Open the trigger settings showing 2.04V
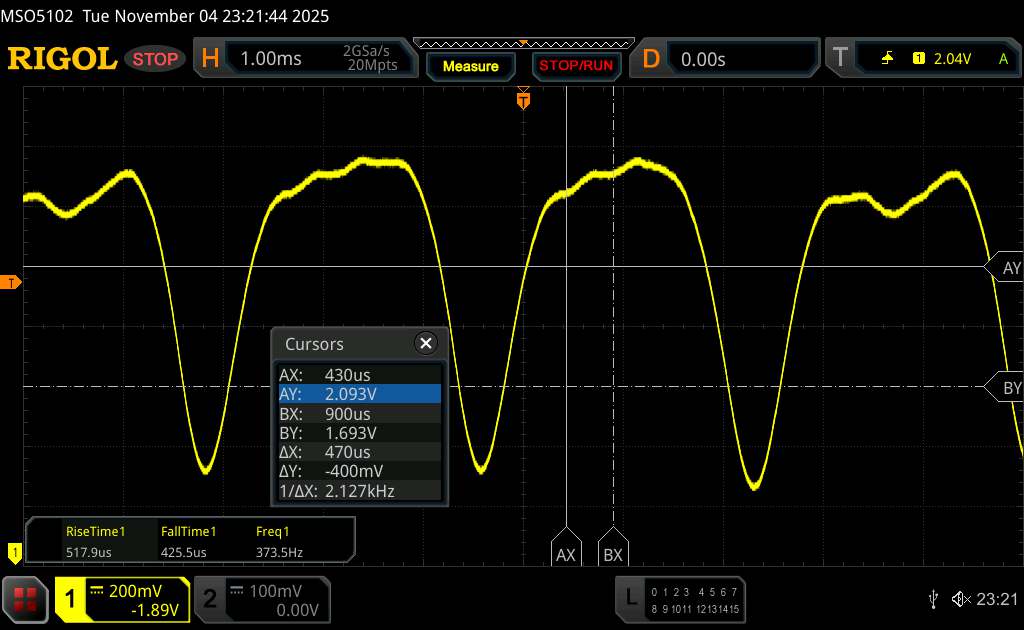This screenshot has width=1024, height=630. [x=925, y=59]
